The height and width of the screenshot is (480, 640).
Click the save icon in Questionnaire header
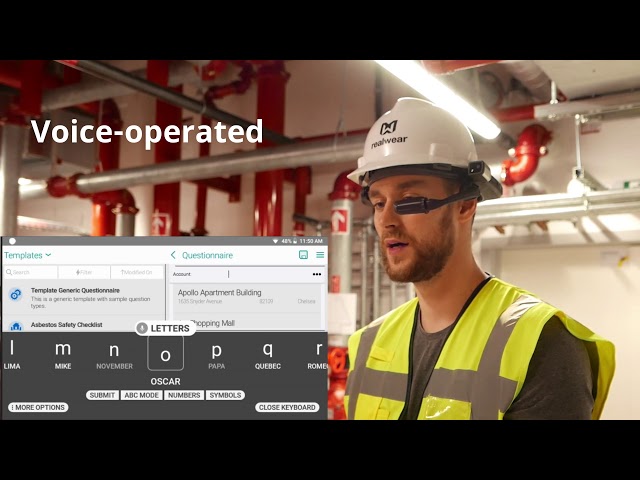coord(303,255)
